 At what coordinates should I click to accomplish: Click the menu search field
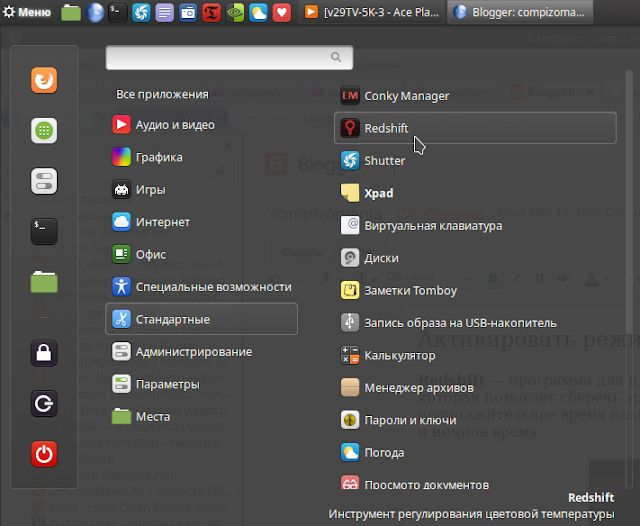coord(229,57)
